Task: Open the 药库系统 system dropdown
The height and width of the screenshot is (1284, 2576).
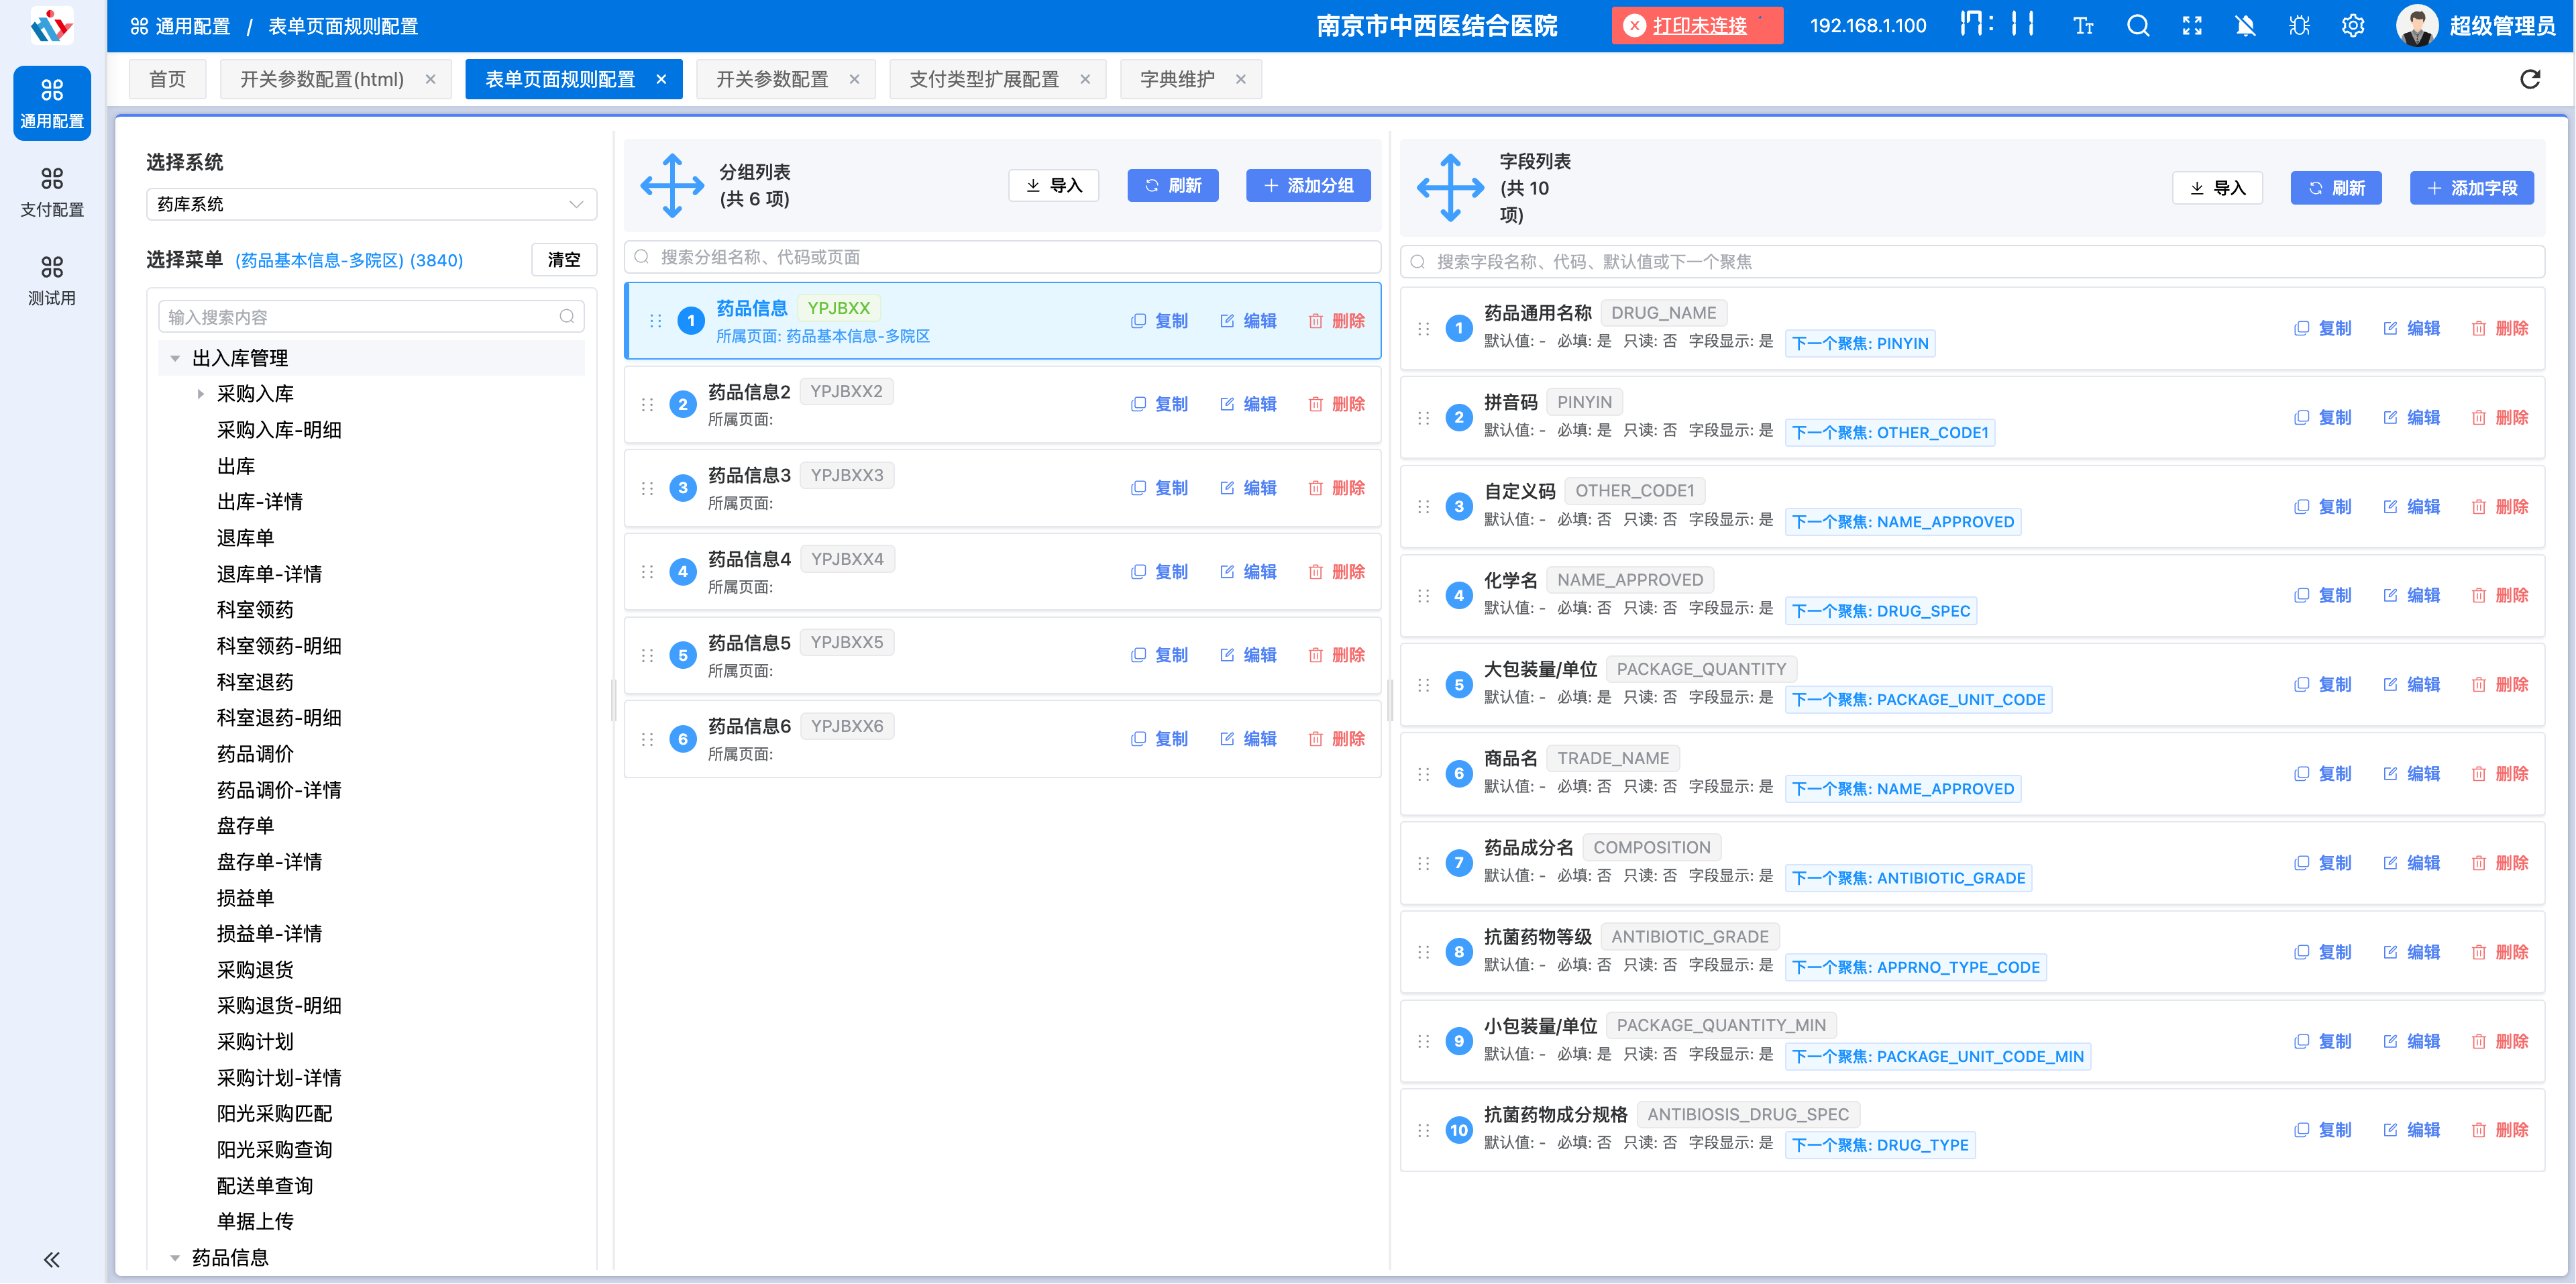Action: pos(371,204)
